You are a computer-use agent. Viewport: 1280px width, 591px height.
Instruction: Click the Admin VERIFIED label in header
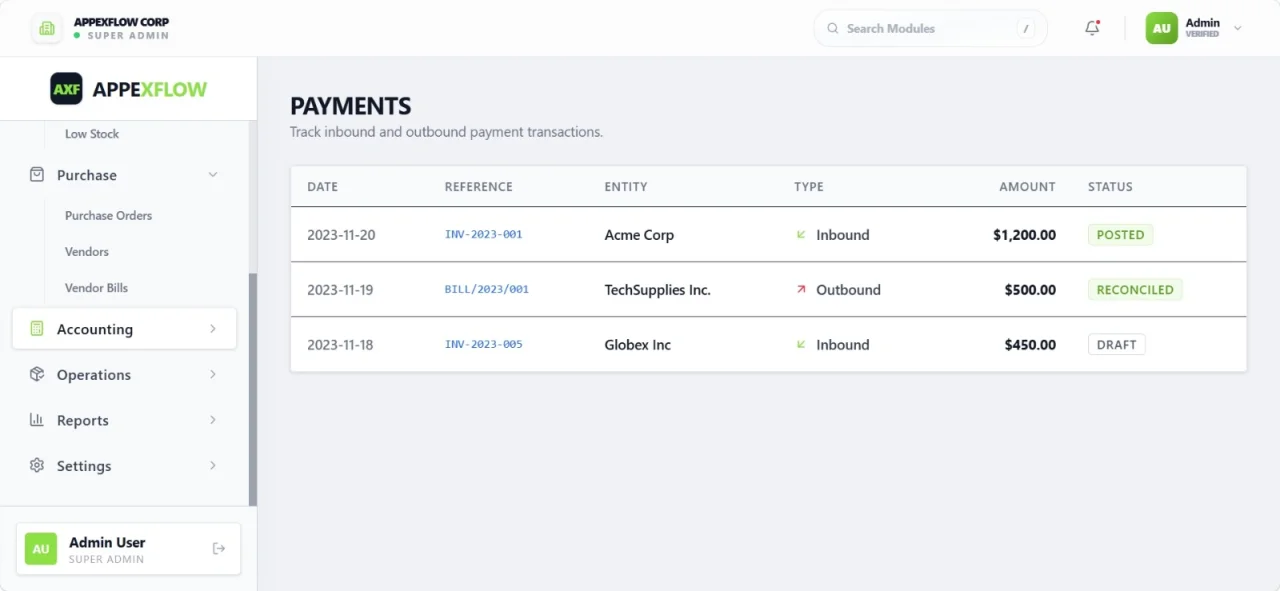coord(1202,28)
